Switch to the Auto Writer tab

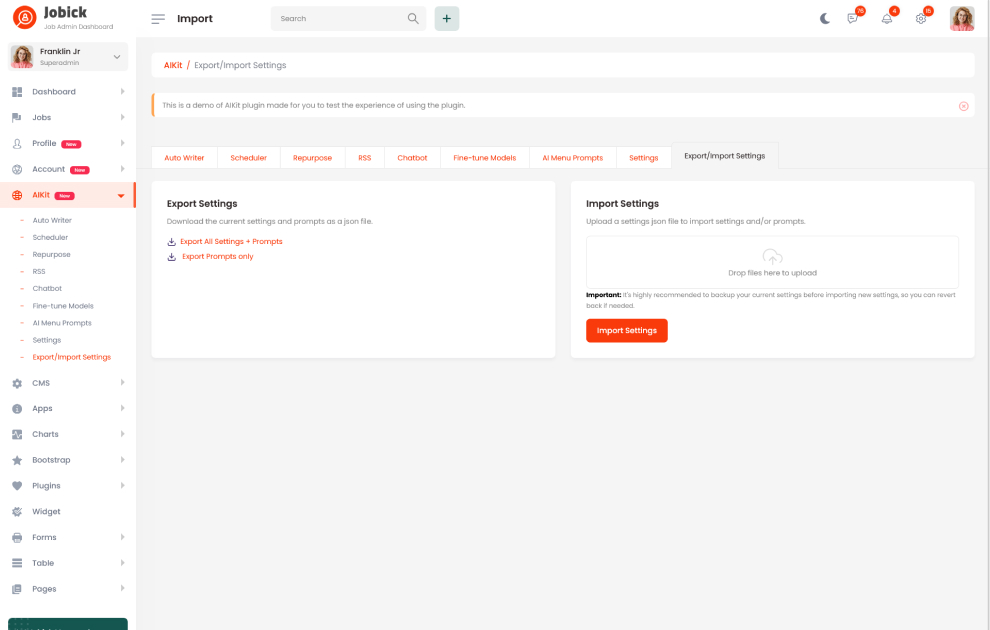pyautogui.click(x=184, y=158)
